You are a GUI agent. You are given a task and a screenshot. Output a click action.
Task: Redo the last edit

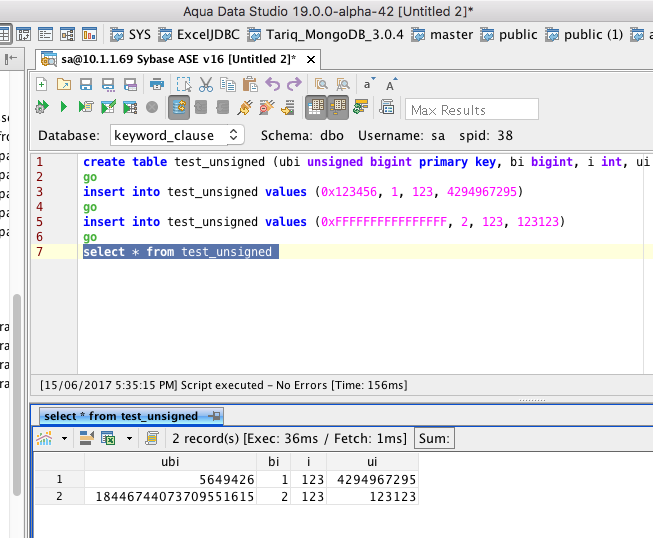(294, 85)
